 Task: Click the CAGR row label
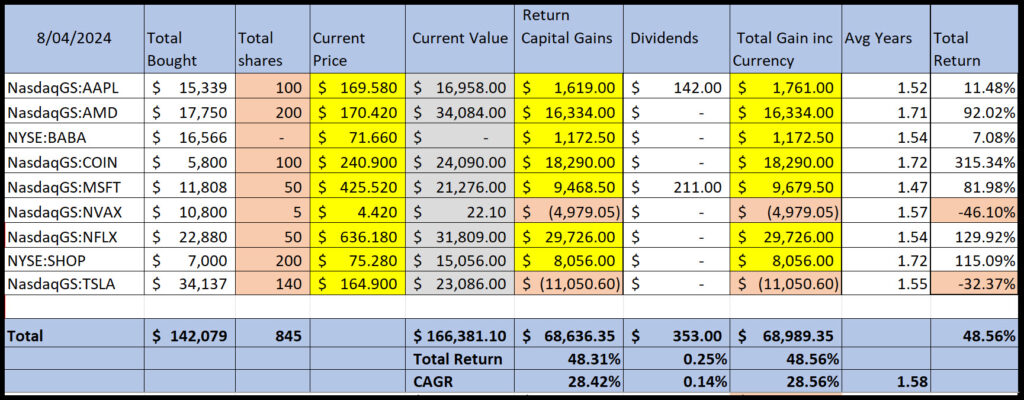[x=460, y=380]
